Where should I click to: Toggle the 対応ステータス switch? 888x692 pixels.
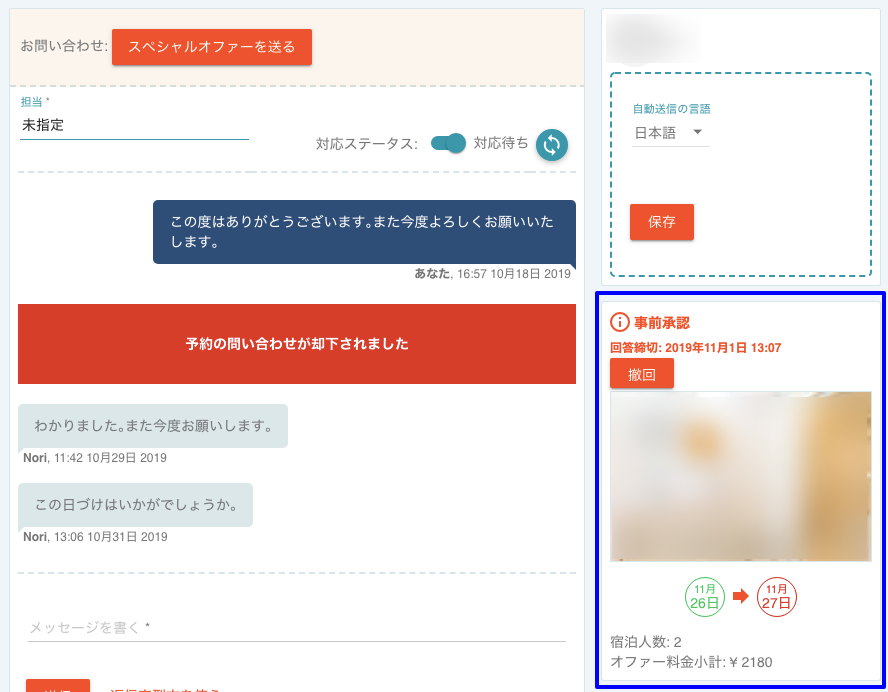tap(448, 143)
